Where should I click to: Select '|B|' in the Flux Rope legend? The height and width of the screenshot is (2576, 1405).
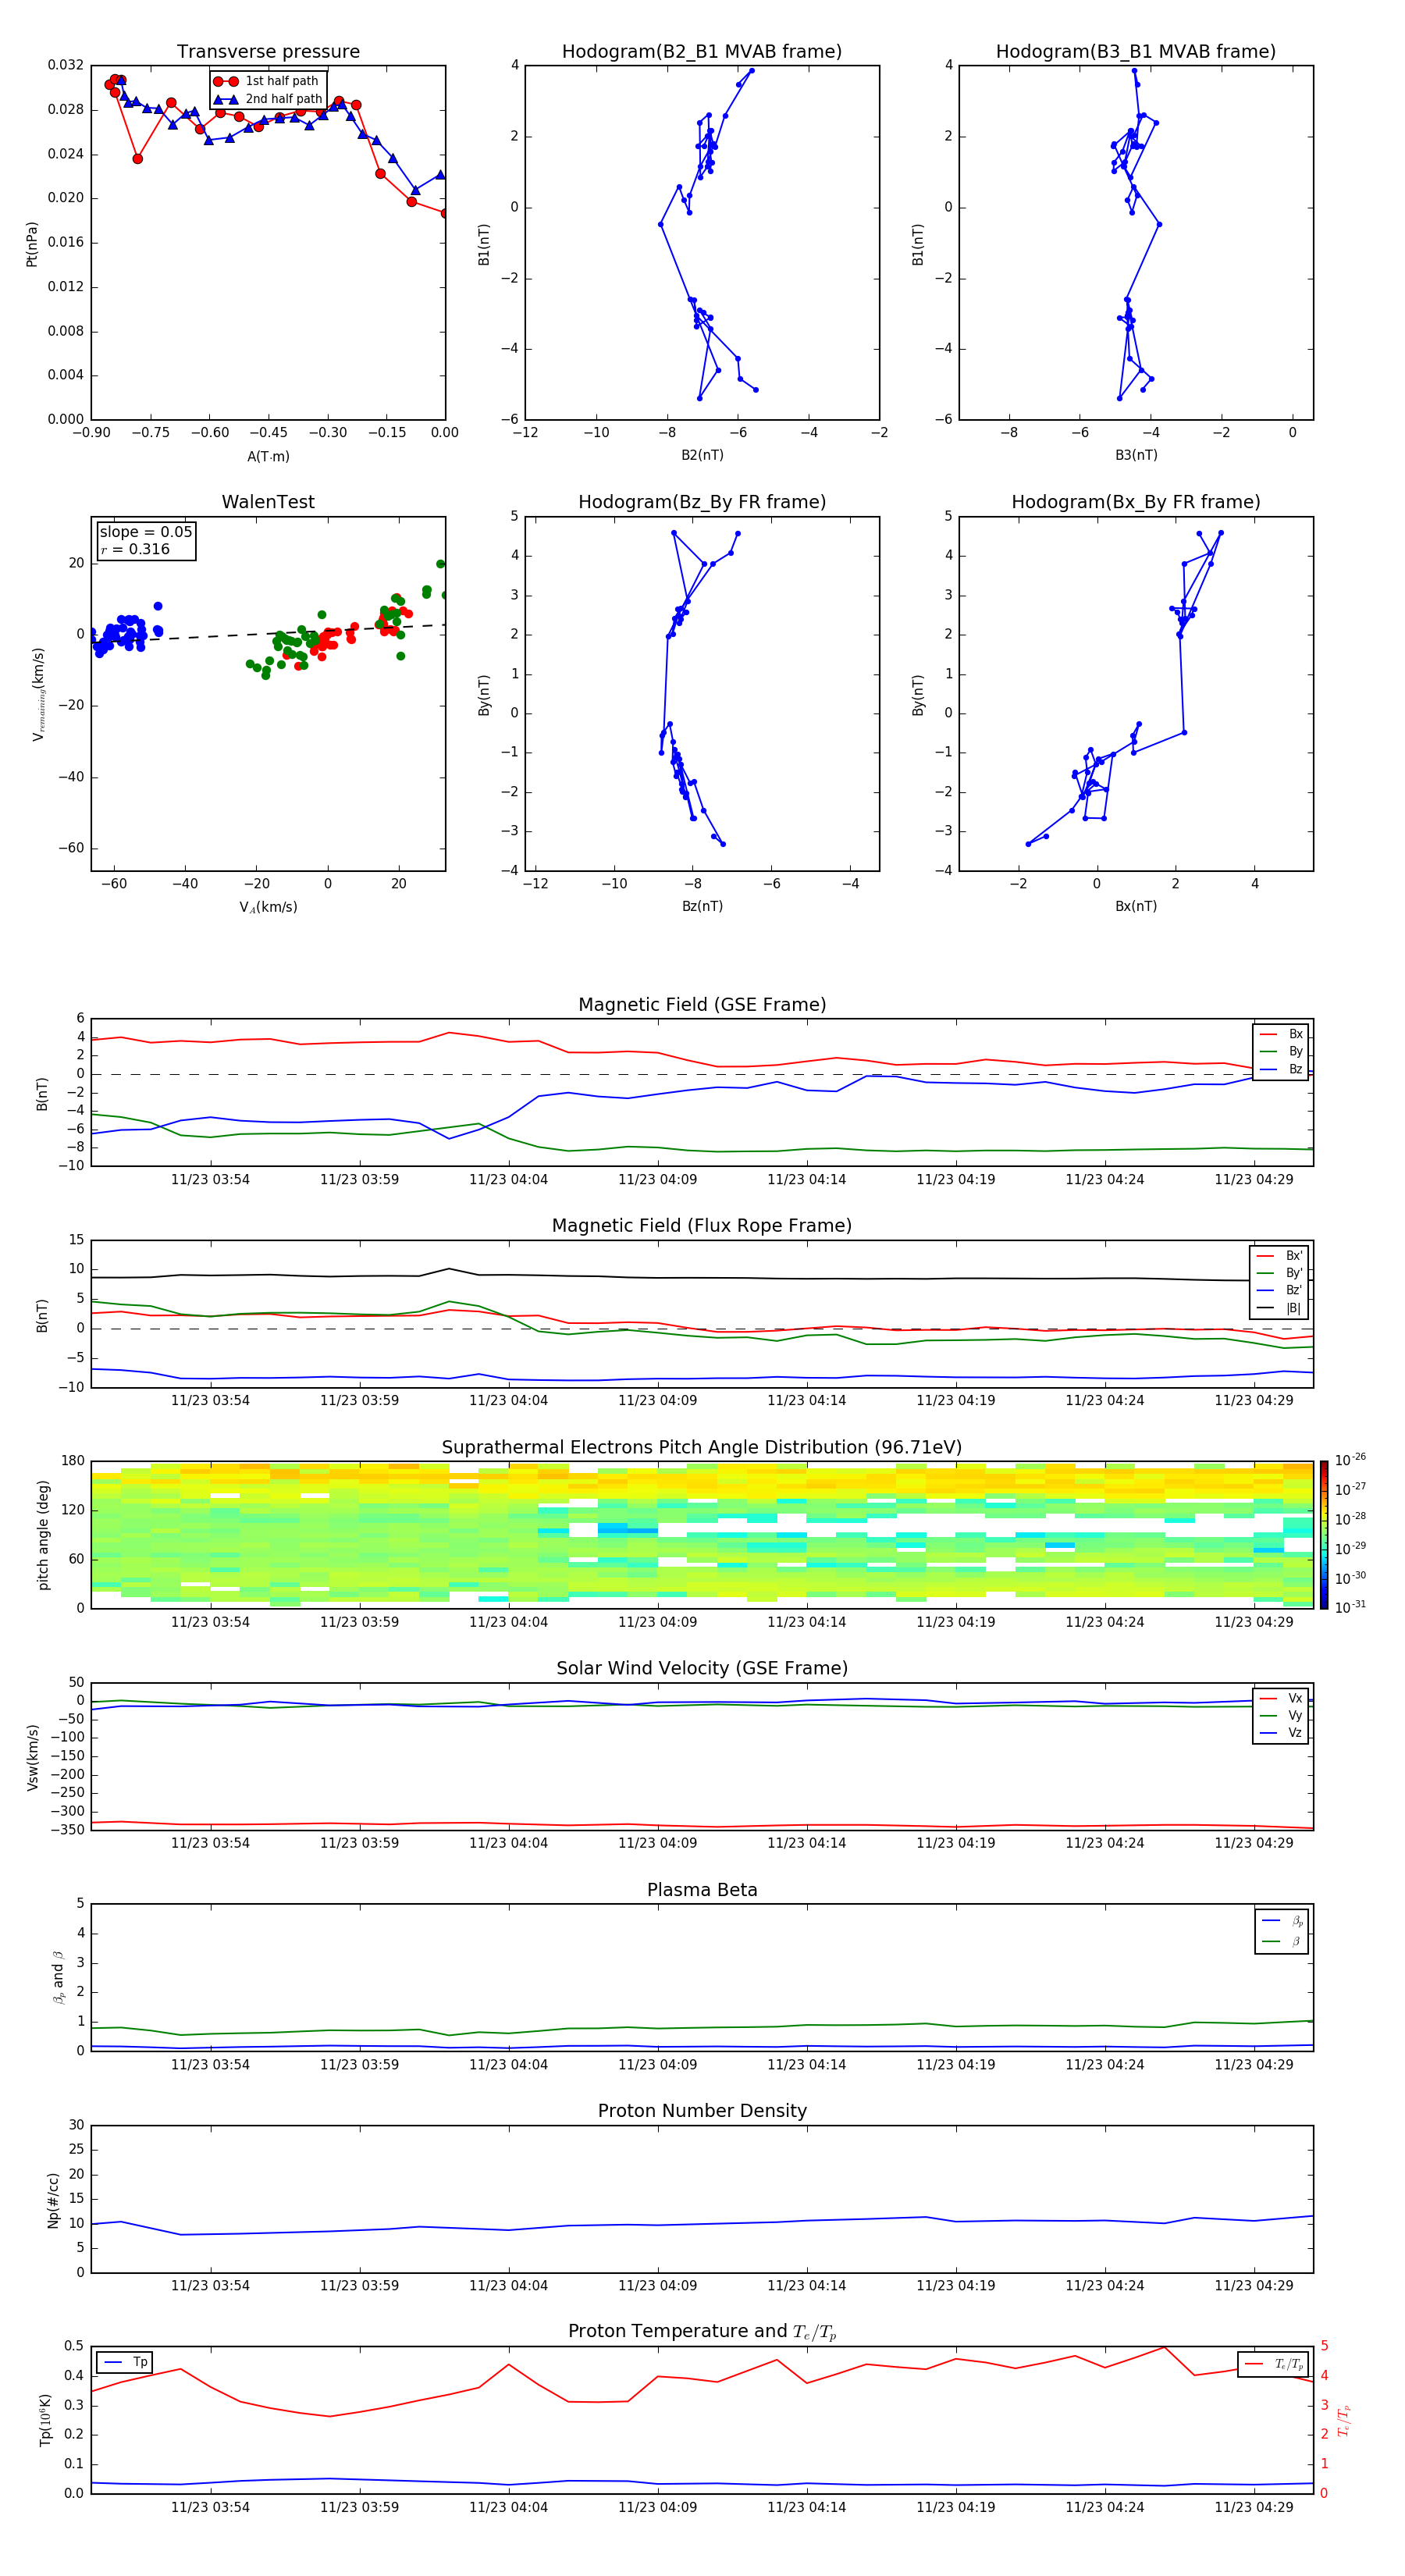point(1280,1308)
